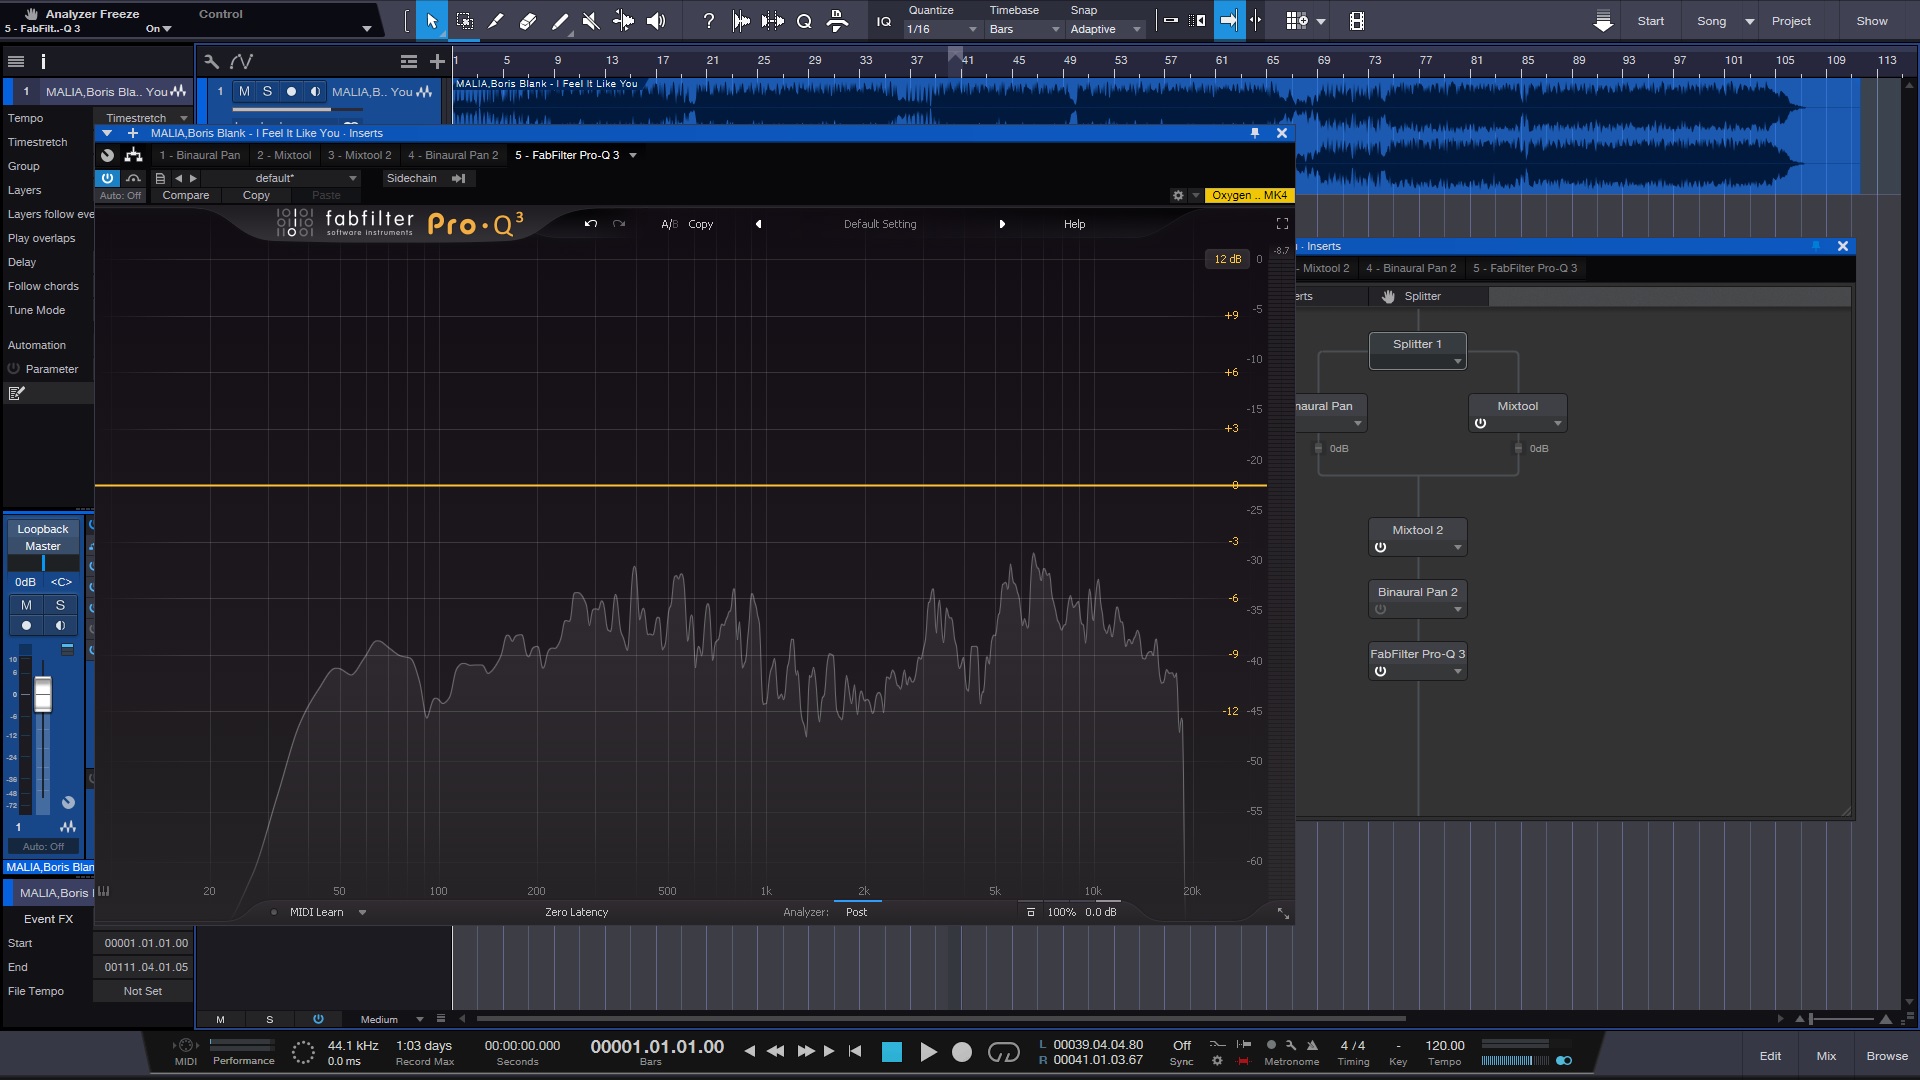The height and width of the screenshot is (1080, 1920).
Task: Open the video player icon
Action: coord(1357,21)
